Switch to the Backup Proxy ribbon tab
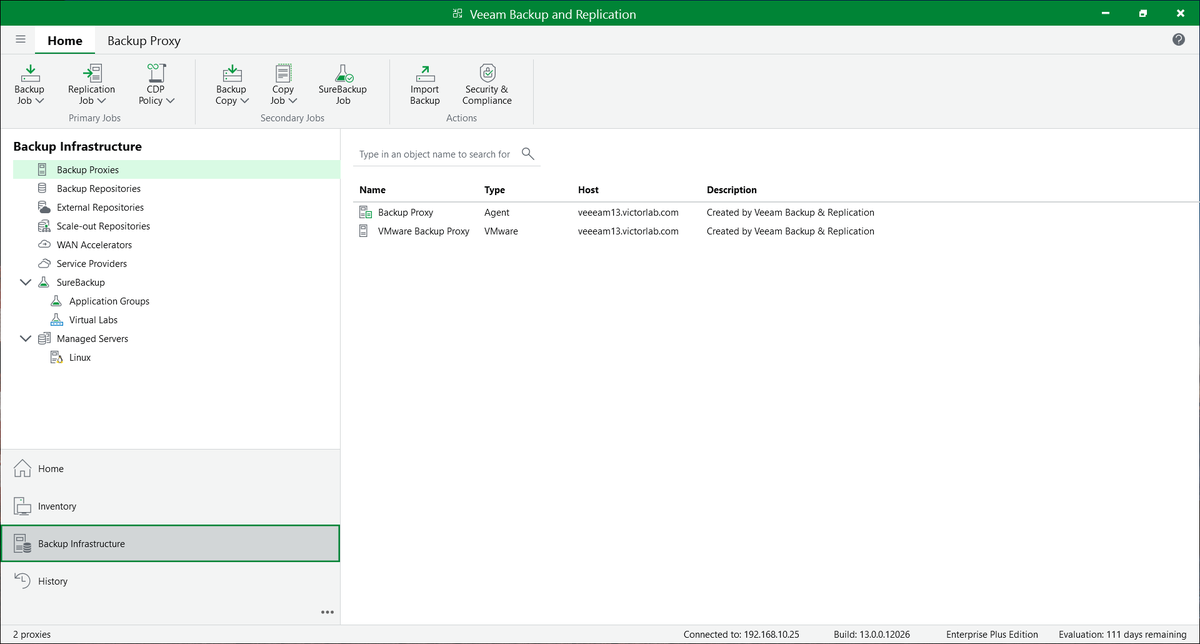1200x644 pixels. pyautogui.click(x=144, y=41)
